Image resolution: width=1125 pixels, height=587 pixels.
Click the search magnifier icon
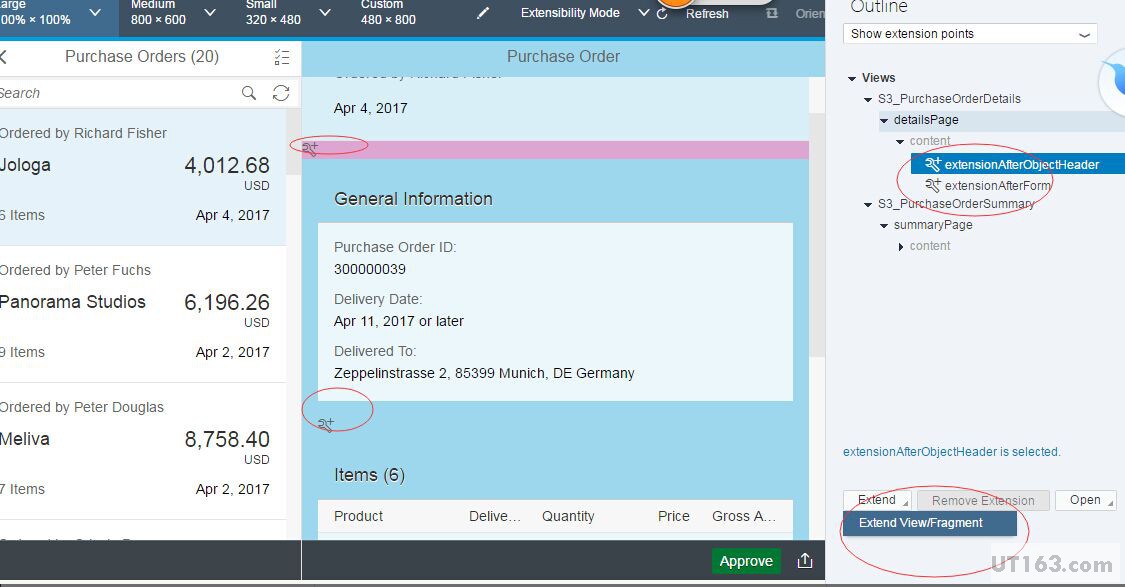(x=249, y=93)
